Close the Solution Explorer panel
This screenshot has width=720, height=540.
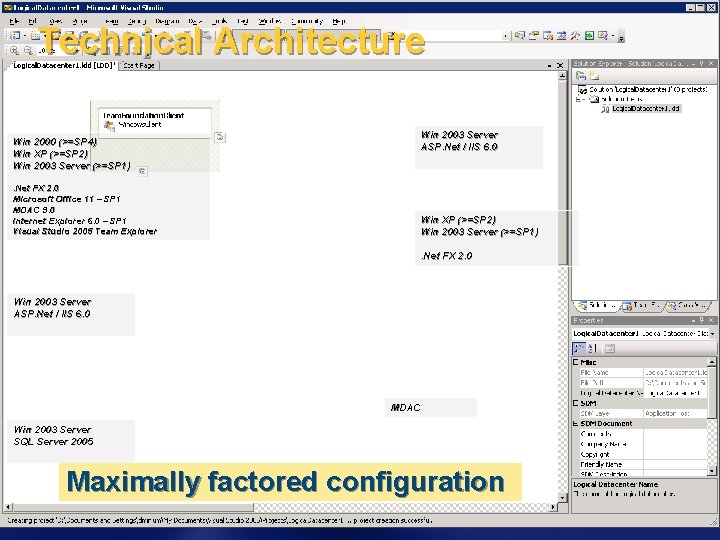point(711,63)
